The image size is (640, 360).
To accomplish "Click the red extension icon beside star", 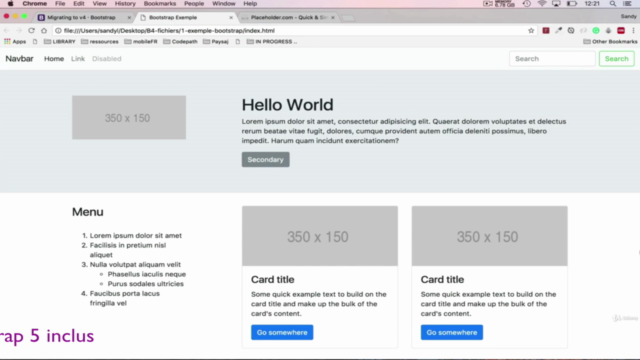I will click(546, 31).
